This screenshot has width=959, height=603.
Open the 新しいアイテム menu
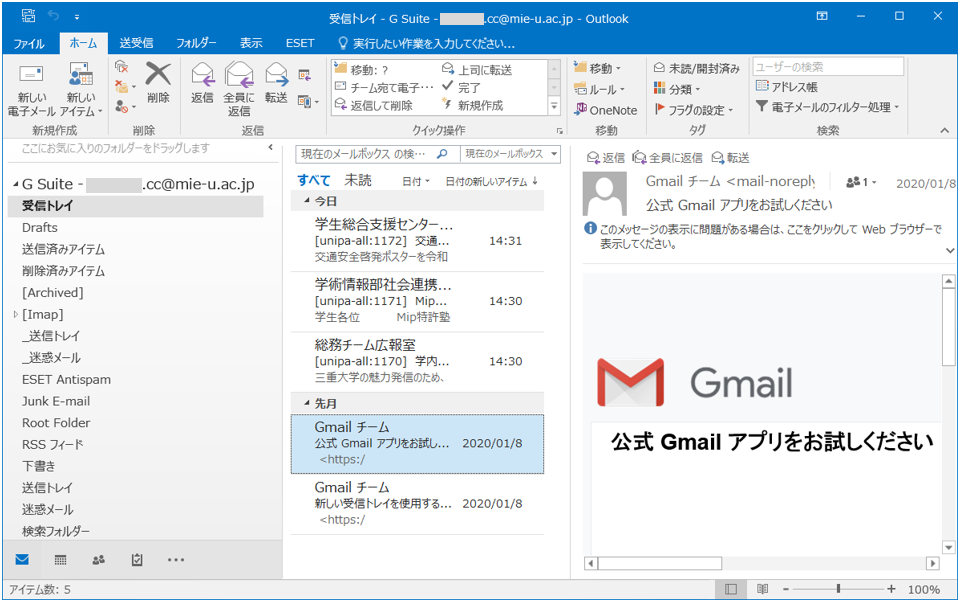pyautogui.click(x=81, y=89)
